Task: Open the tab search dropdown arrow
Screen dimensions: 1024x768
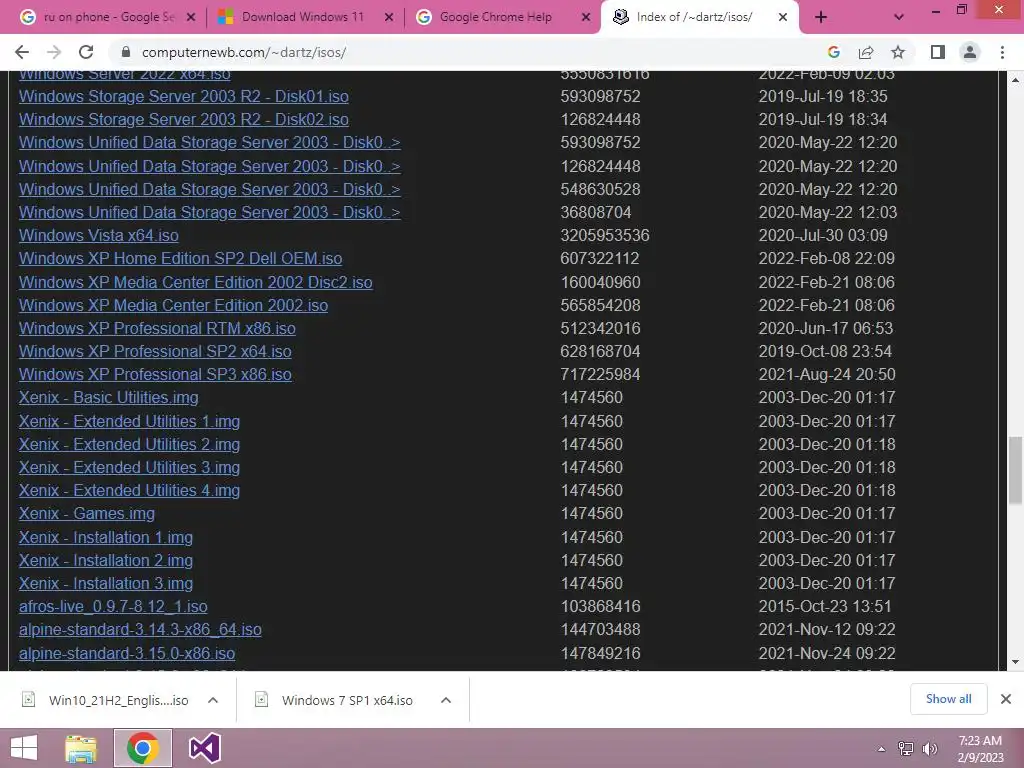Action: (x=899, y=18)
